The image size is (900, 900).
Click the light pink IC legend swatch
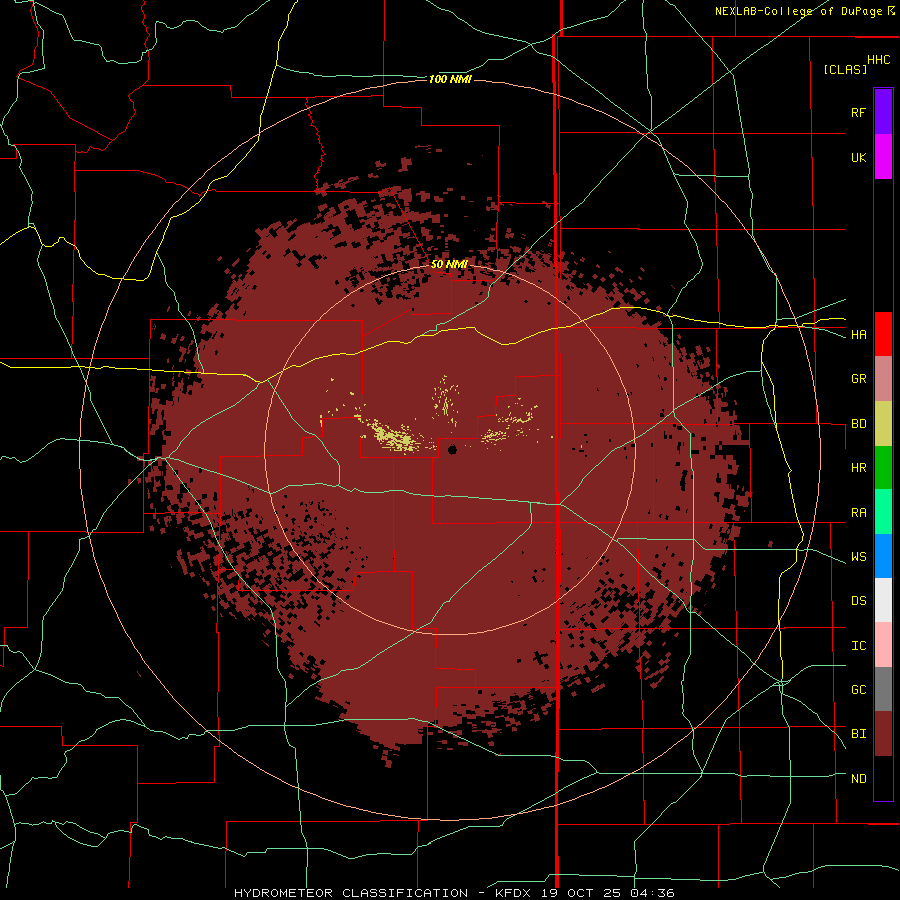click(x=883, y=645)
